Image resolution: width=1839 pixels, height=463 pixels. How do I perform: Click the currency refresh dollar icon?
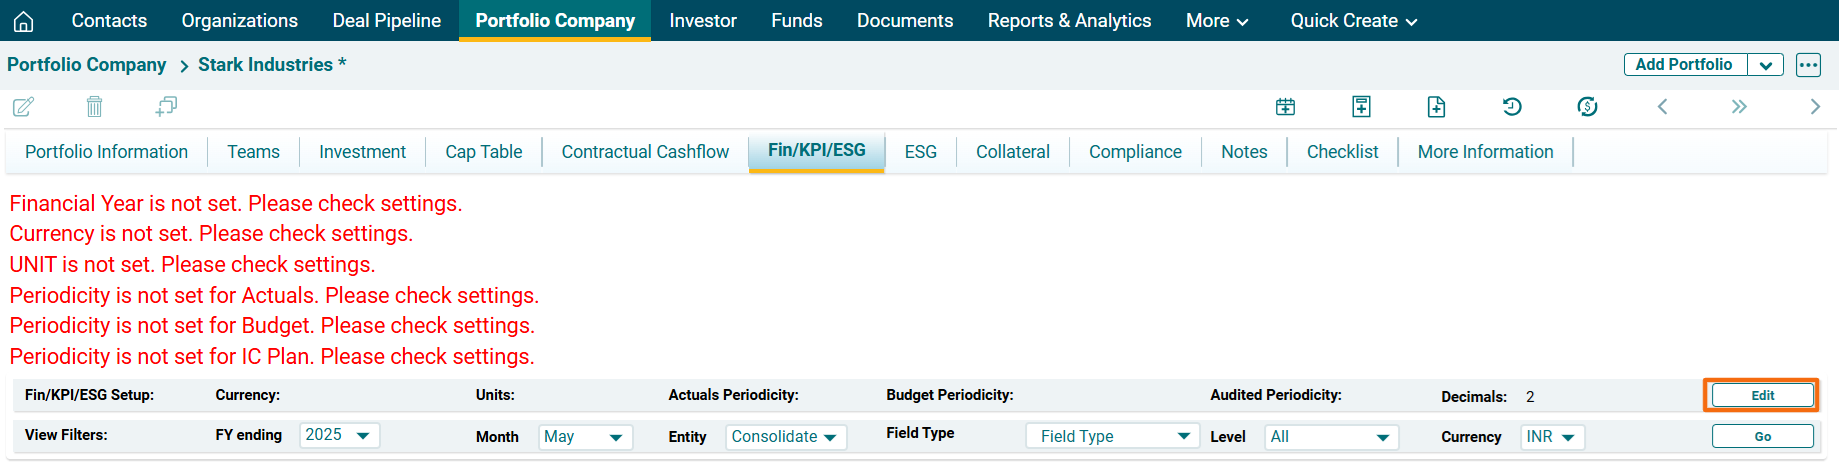point(1587,107)
